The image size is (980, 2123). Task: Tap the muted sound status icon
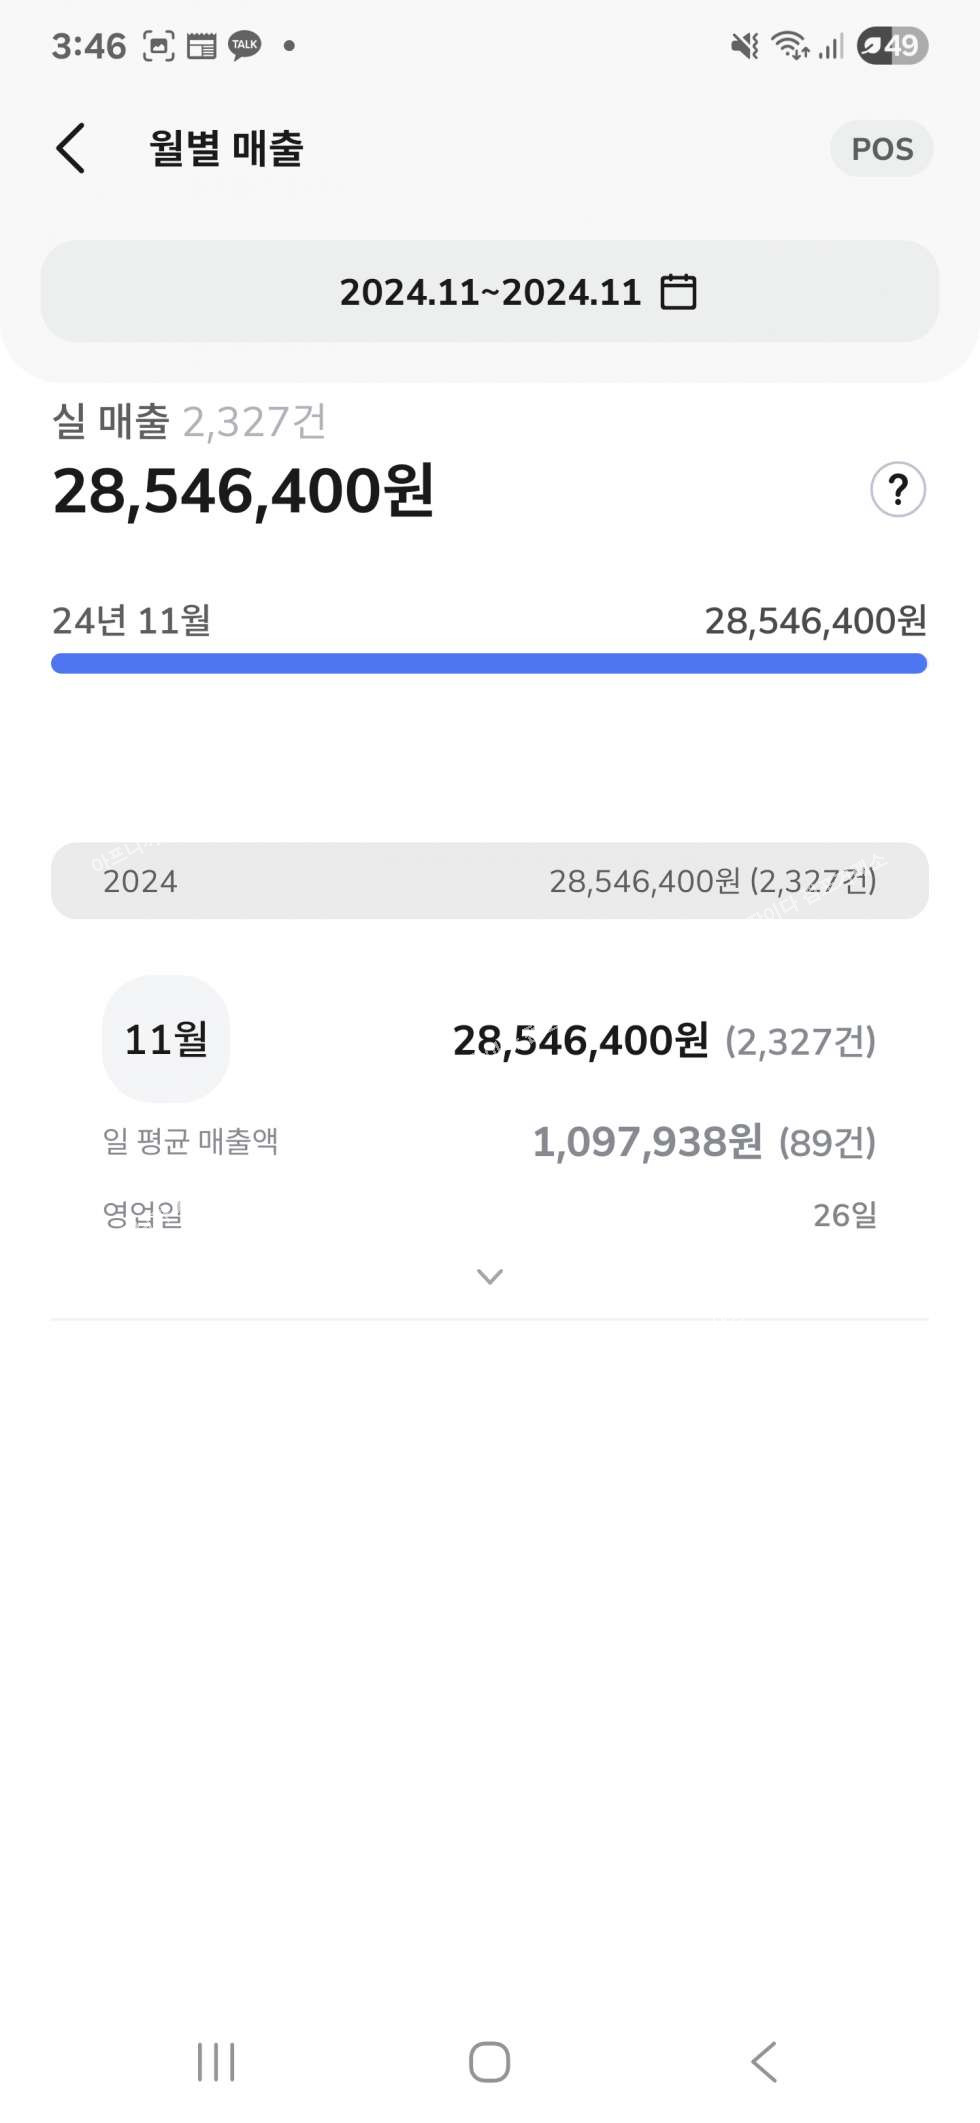click(744, 46)
